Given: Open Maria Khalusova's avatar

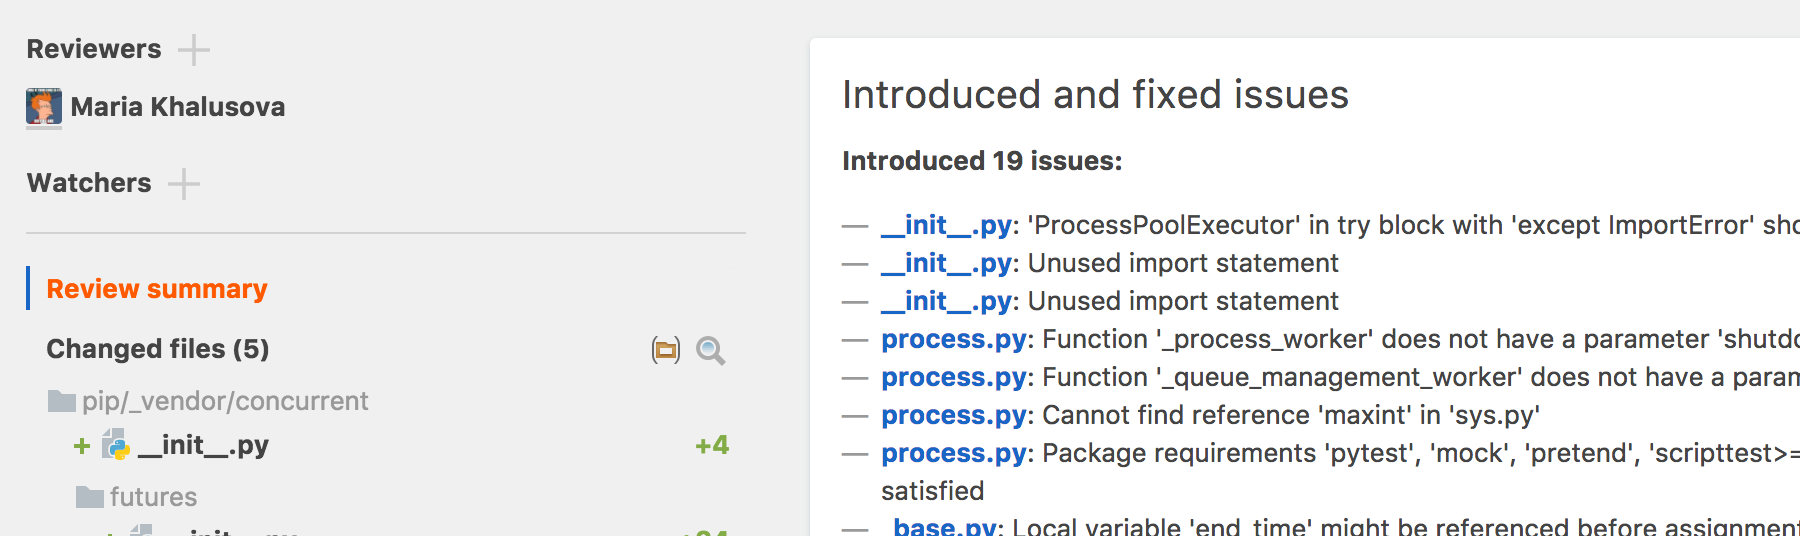Looking at the screenshot, I should click(x=44, y=107).
